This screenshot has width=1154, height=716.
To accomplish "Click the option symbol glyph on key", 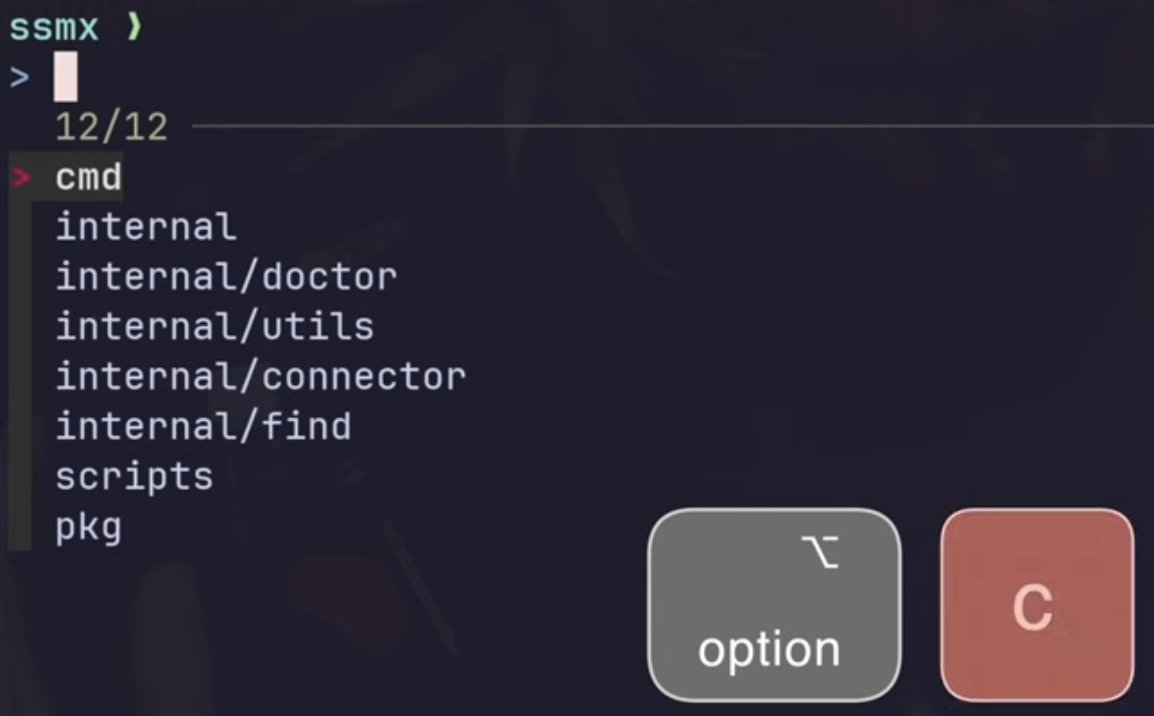I will coord(820,552).
